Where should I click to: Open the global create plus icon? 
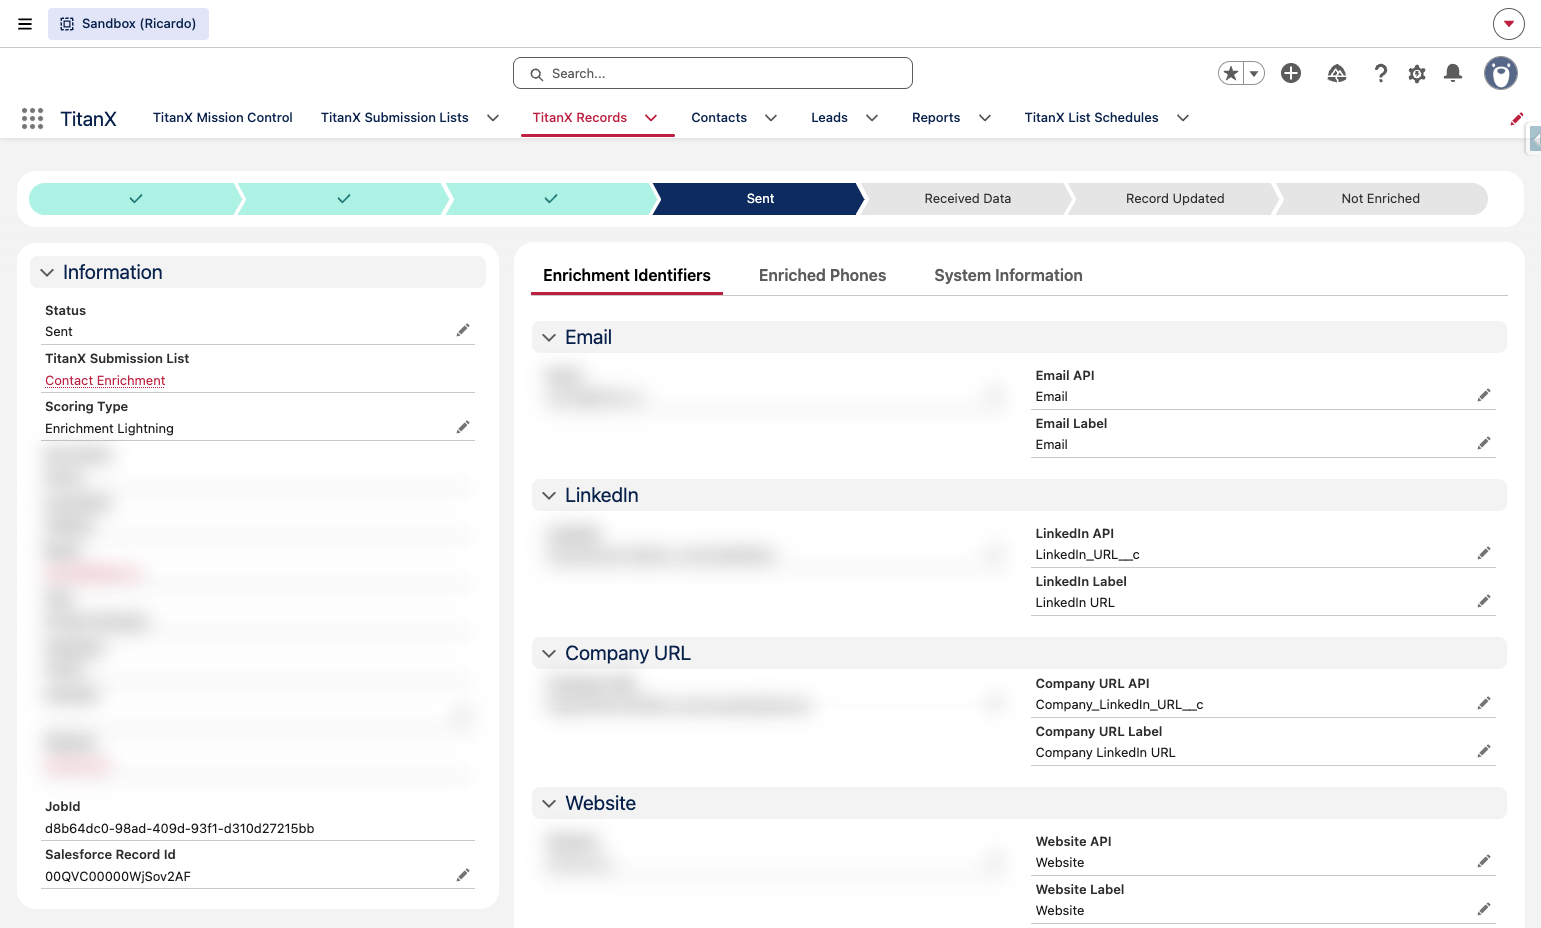tap(1291, 73)
